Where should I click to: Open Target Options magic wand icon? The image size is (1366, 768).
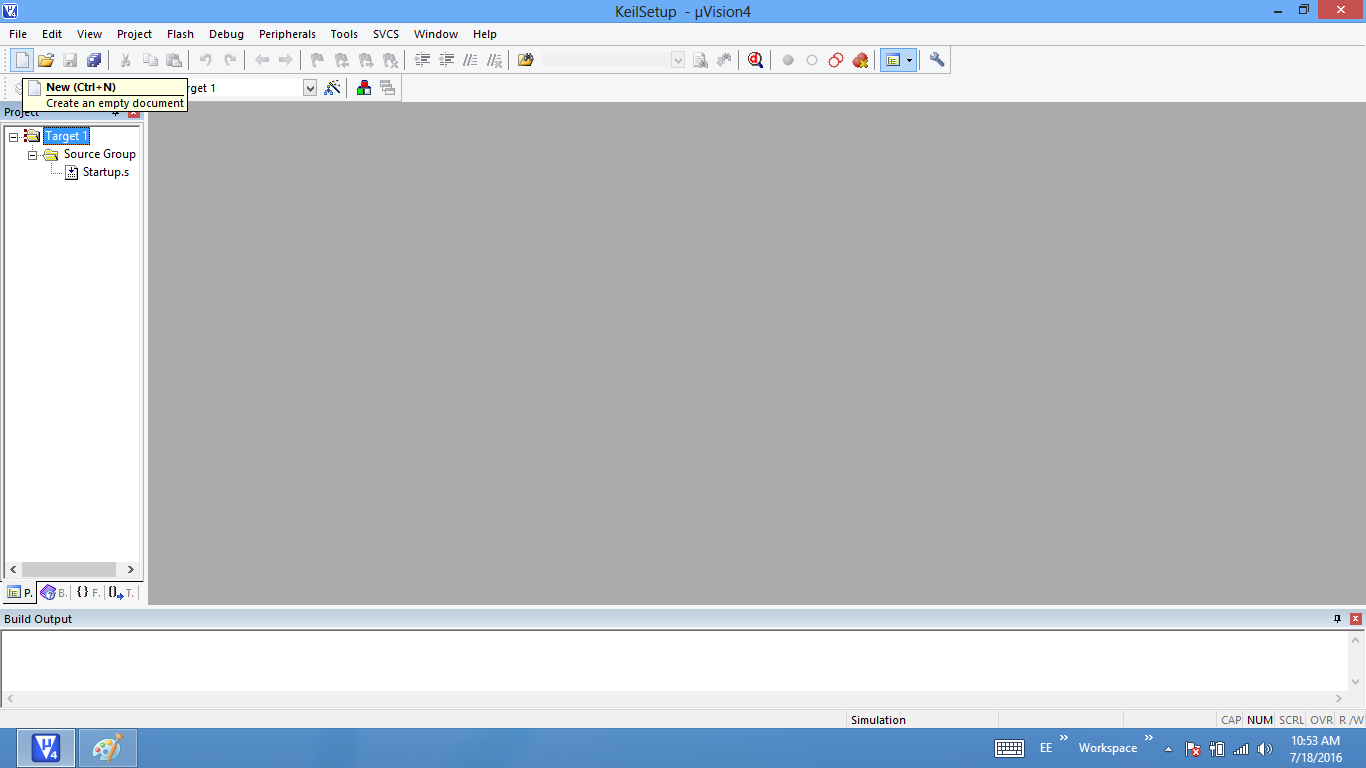tap(333, 88)
